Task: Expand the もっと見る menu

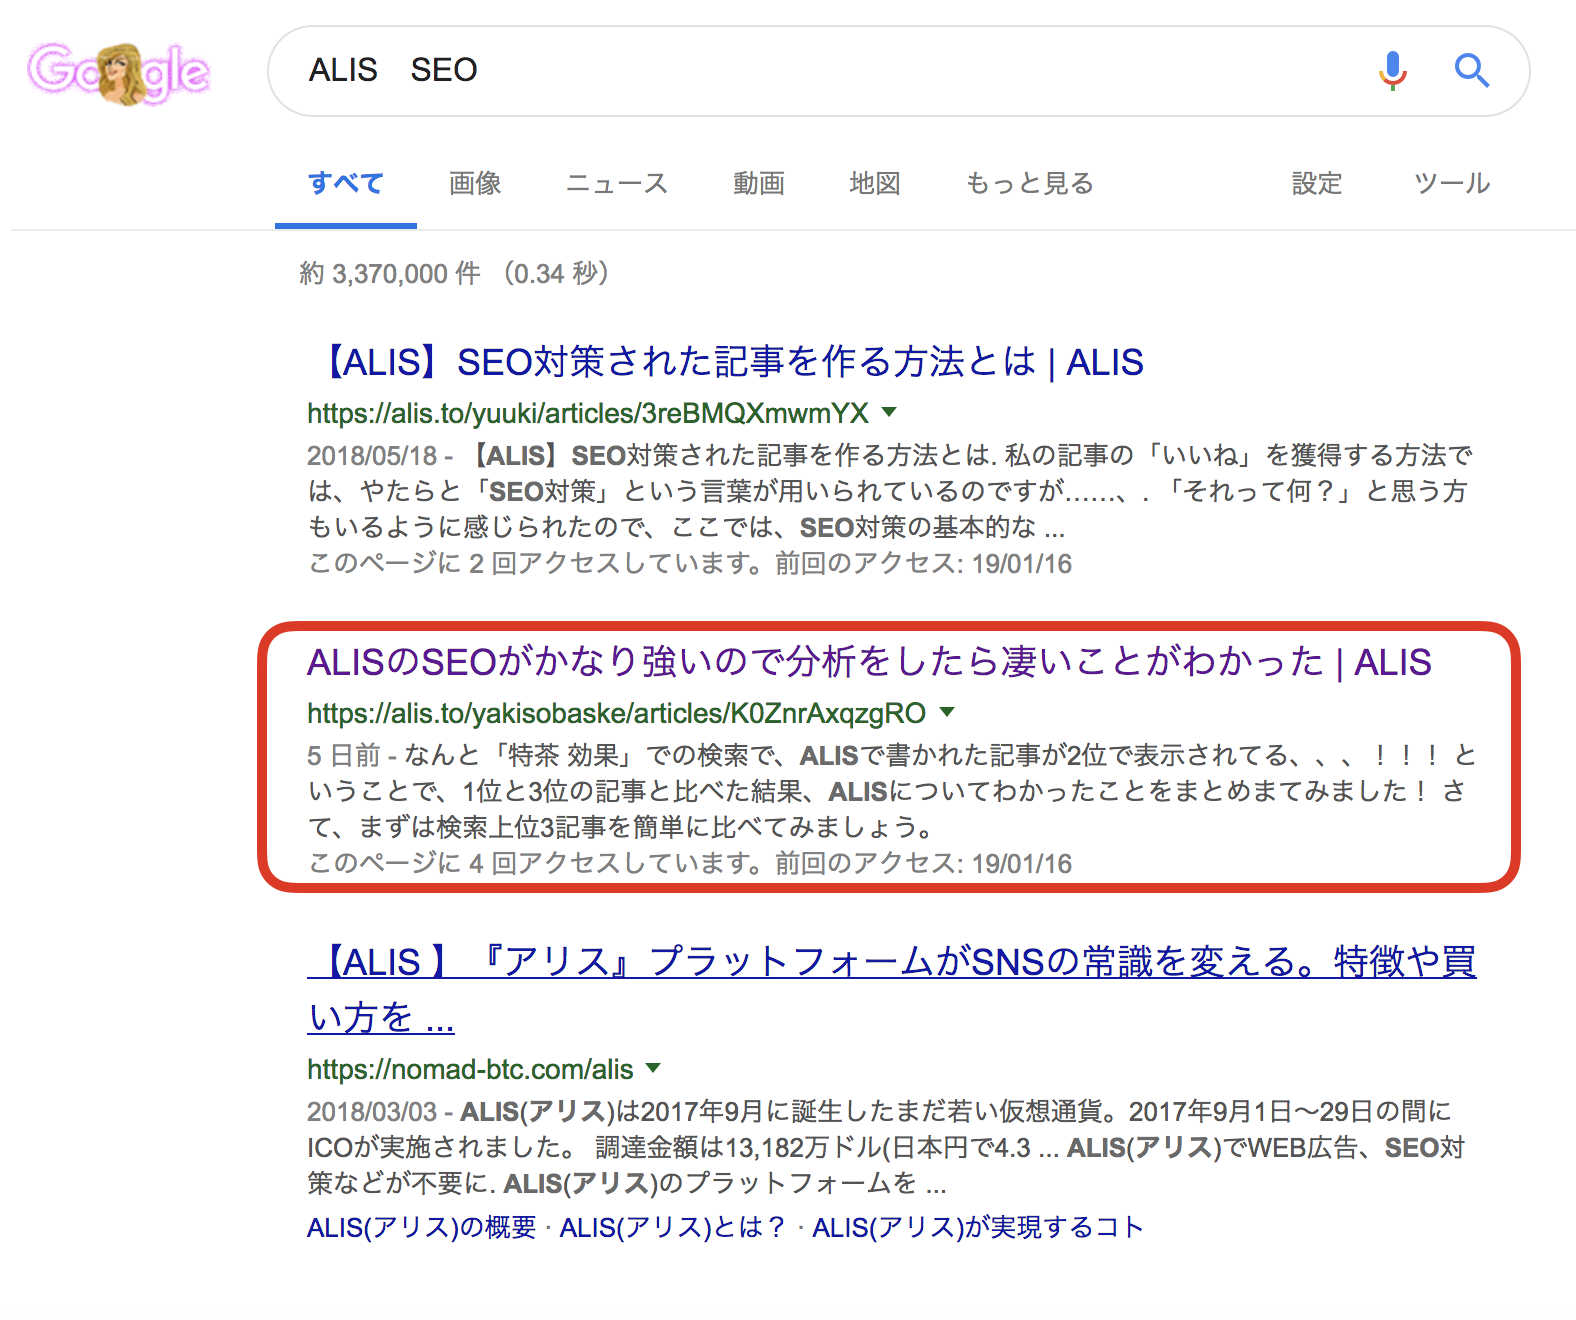Action: [x=1029, y=184]
